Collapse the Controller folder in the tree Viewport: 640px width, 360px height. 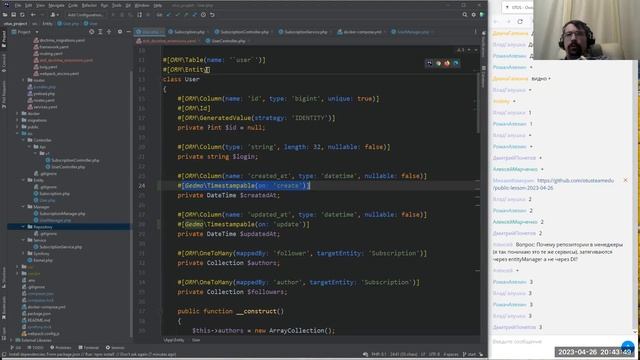[24, 140]
